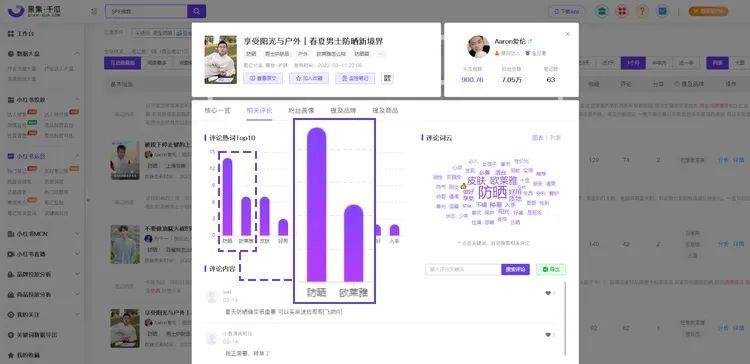Image resolution: width=750 pixels, height=364 pixels.
Task: Open the question mark help icon
Action: [x=642, y=11]
